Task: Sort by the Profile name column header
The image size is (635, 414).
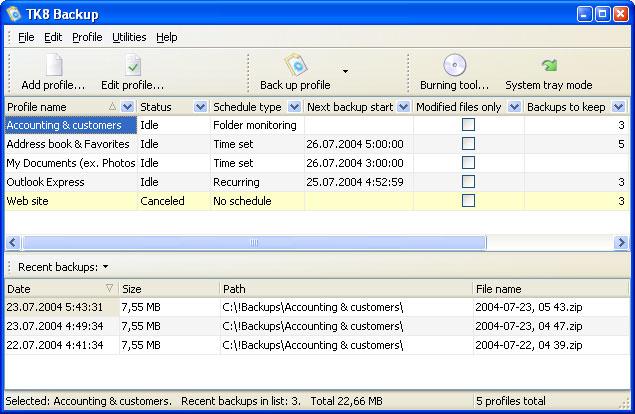Action: [x=36, y=107]
